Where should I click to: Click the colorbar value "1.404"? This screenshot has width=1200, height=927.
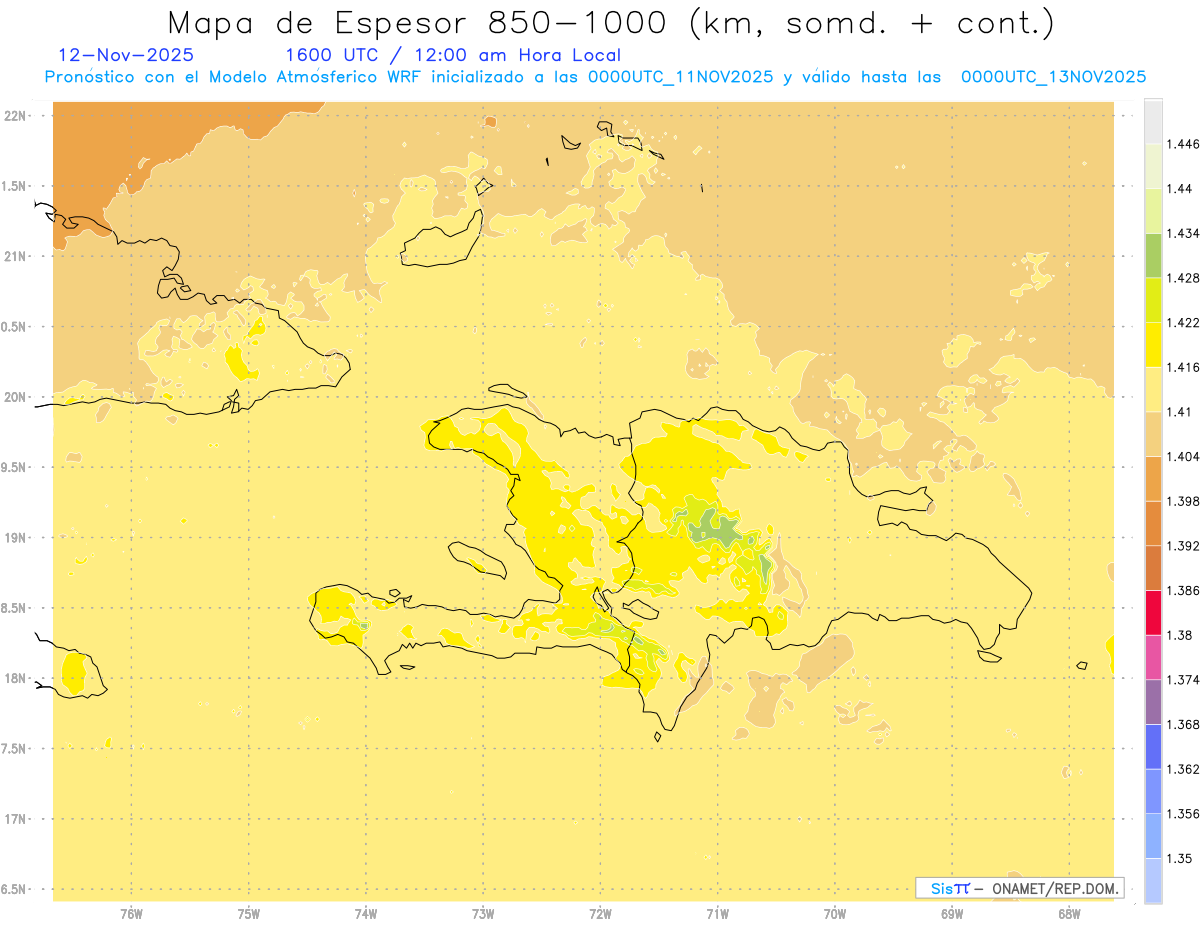click(x=1181, y=456)
